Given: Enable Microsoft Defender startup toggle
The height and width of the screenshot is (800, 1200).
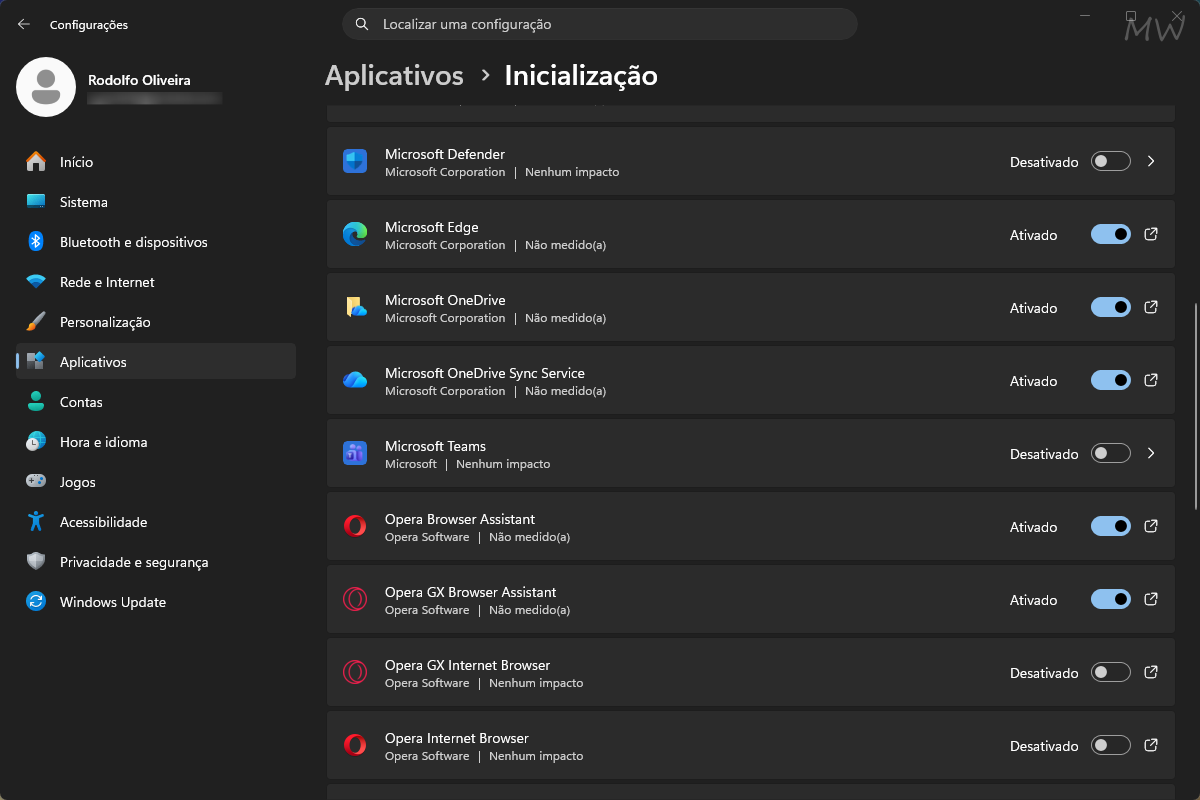Looking at the screenshot, I should (x=1111, y=161).
